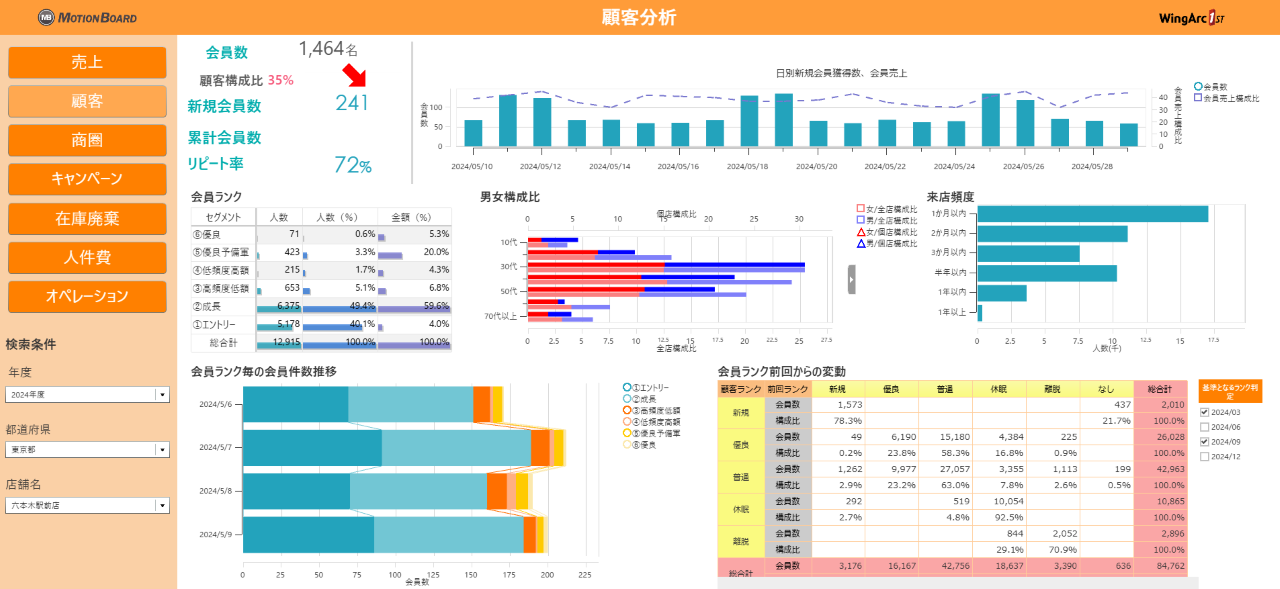
Task: Toggle 会員数 legend circle in daily chart
Action: 1198,87
